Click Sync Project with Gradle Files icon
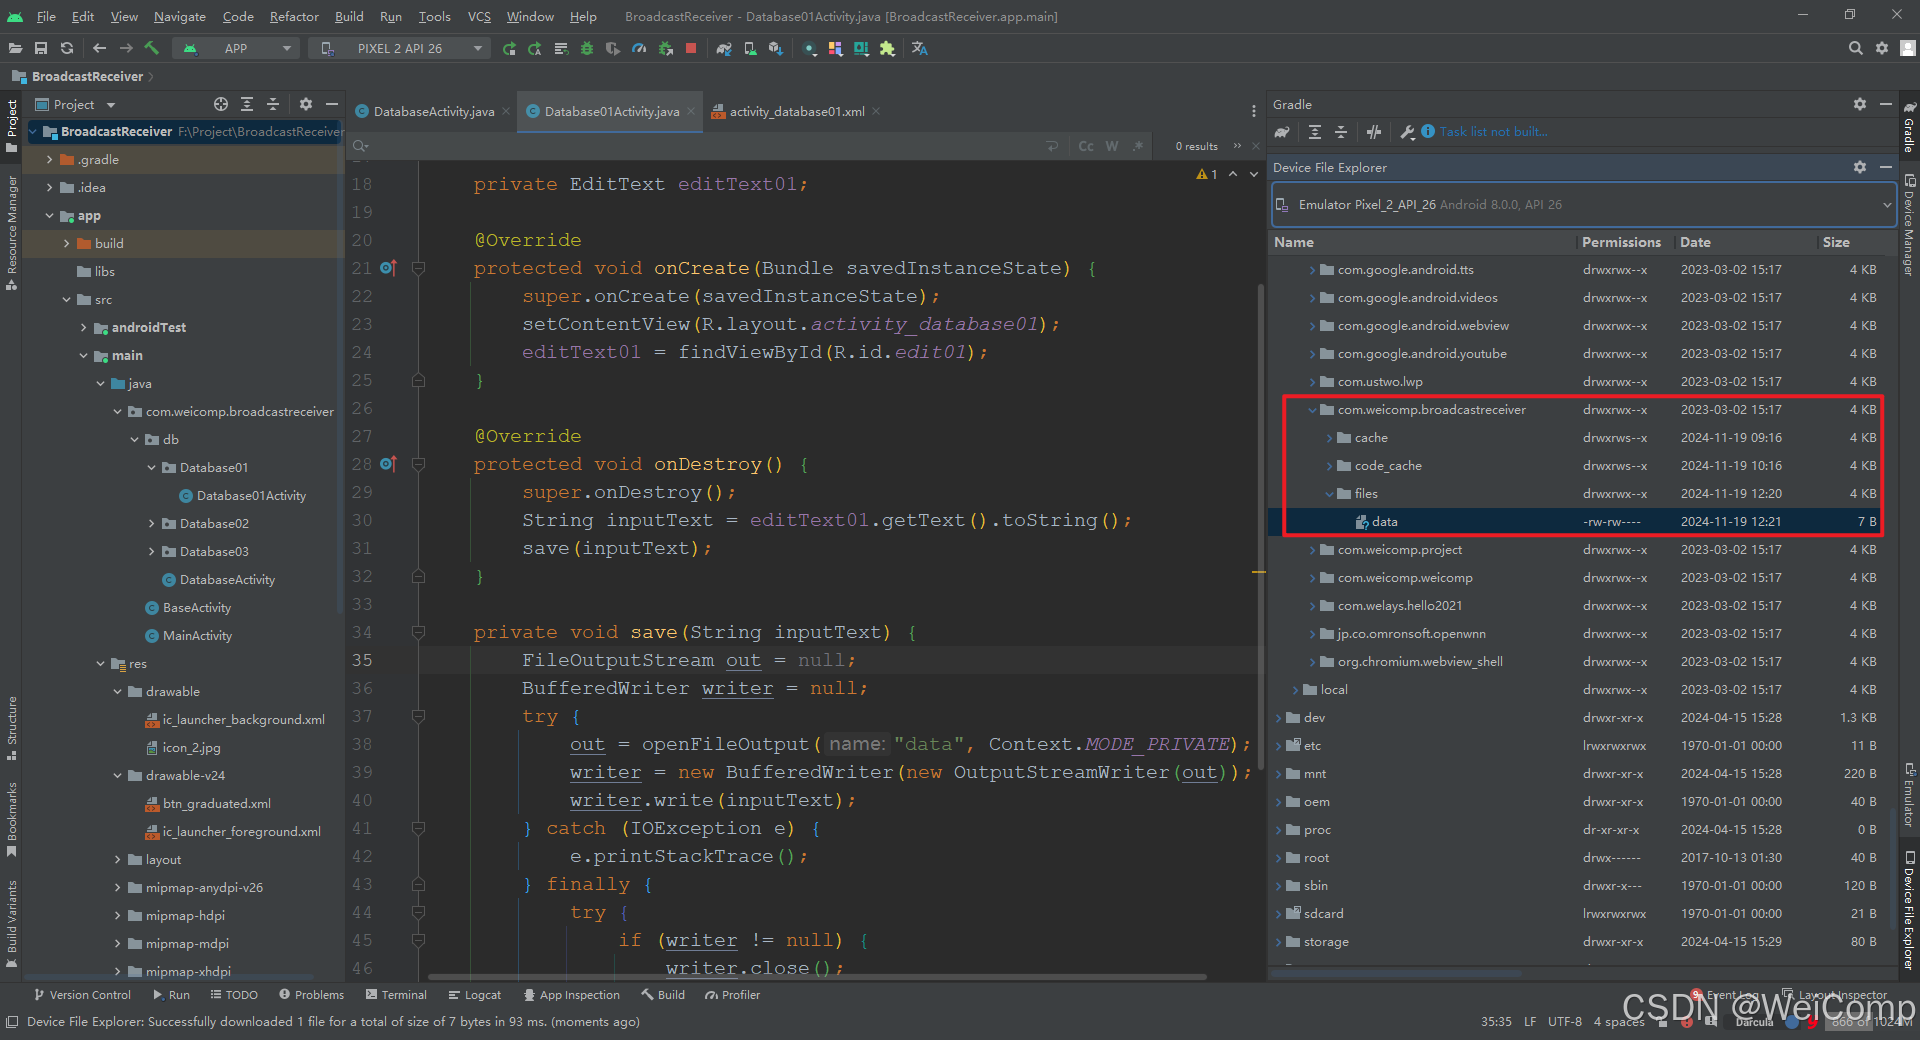Viewport: 1920px width, 1040px height. pos(724,48)
